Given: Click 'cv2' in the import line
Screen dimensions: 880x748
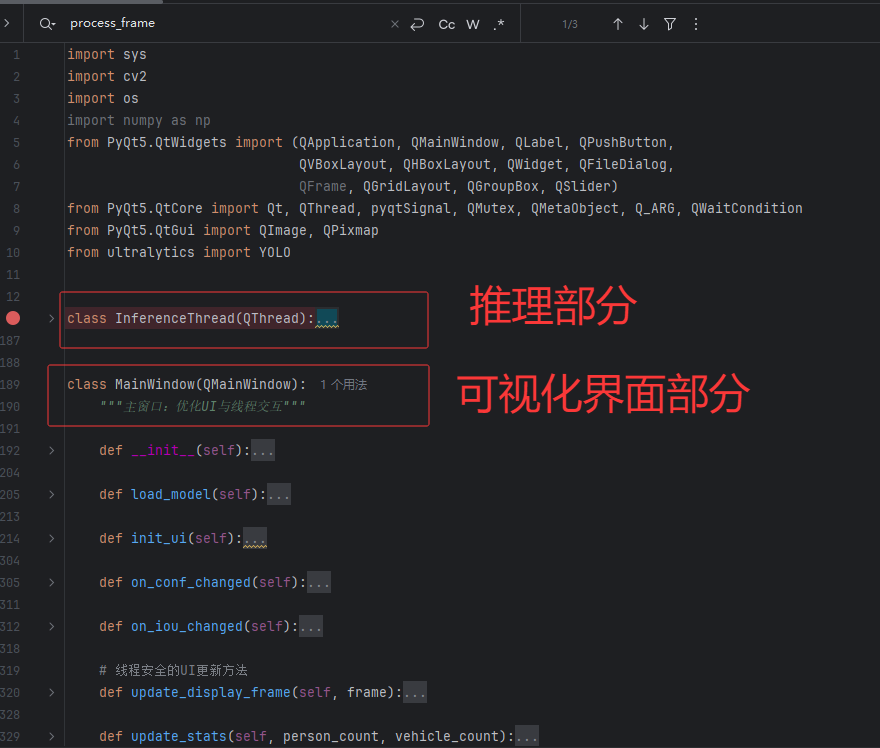Looking at the screenshot, I should (135, 76).
